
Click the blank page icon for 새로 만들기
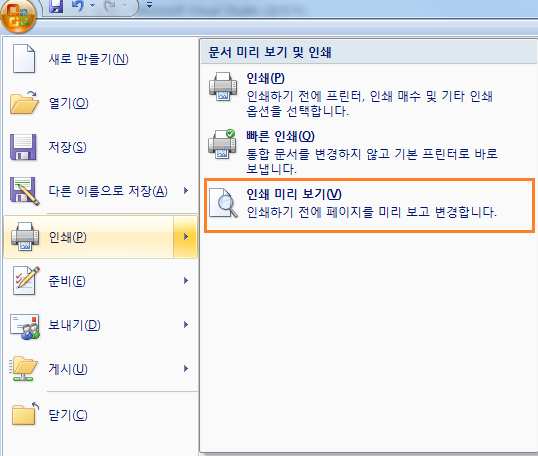24,59
